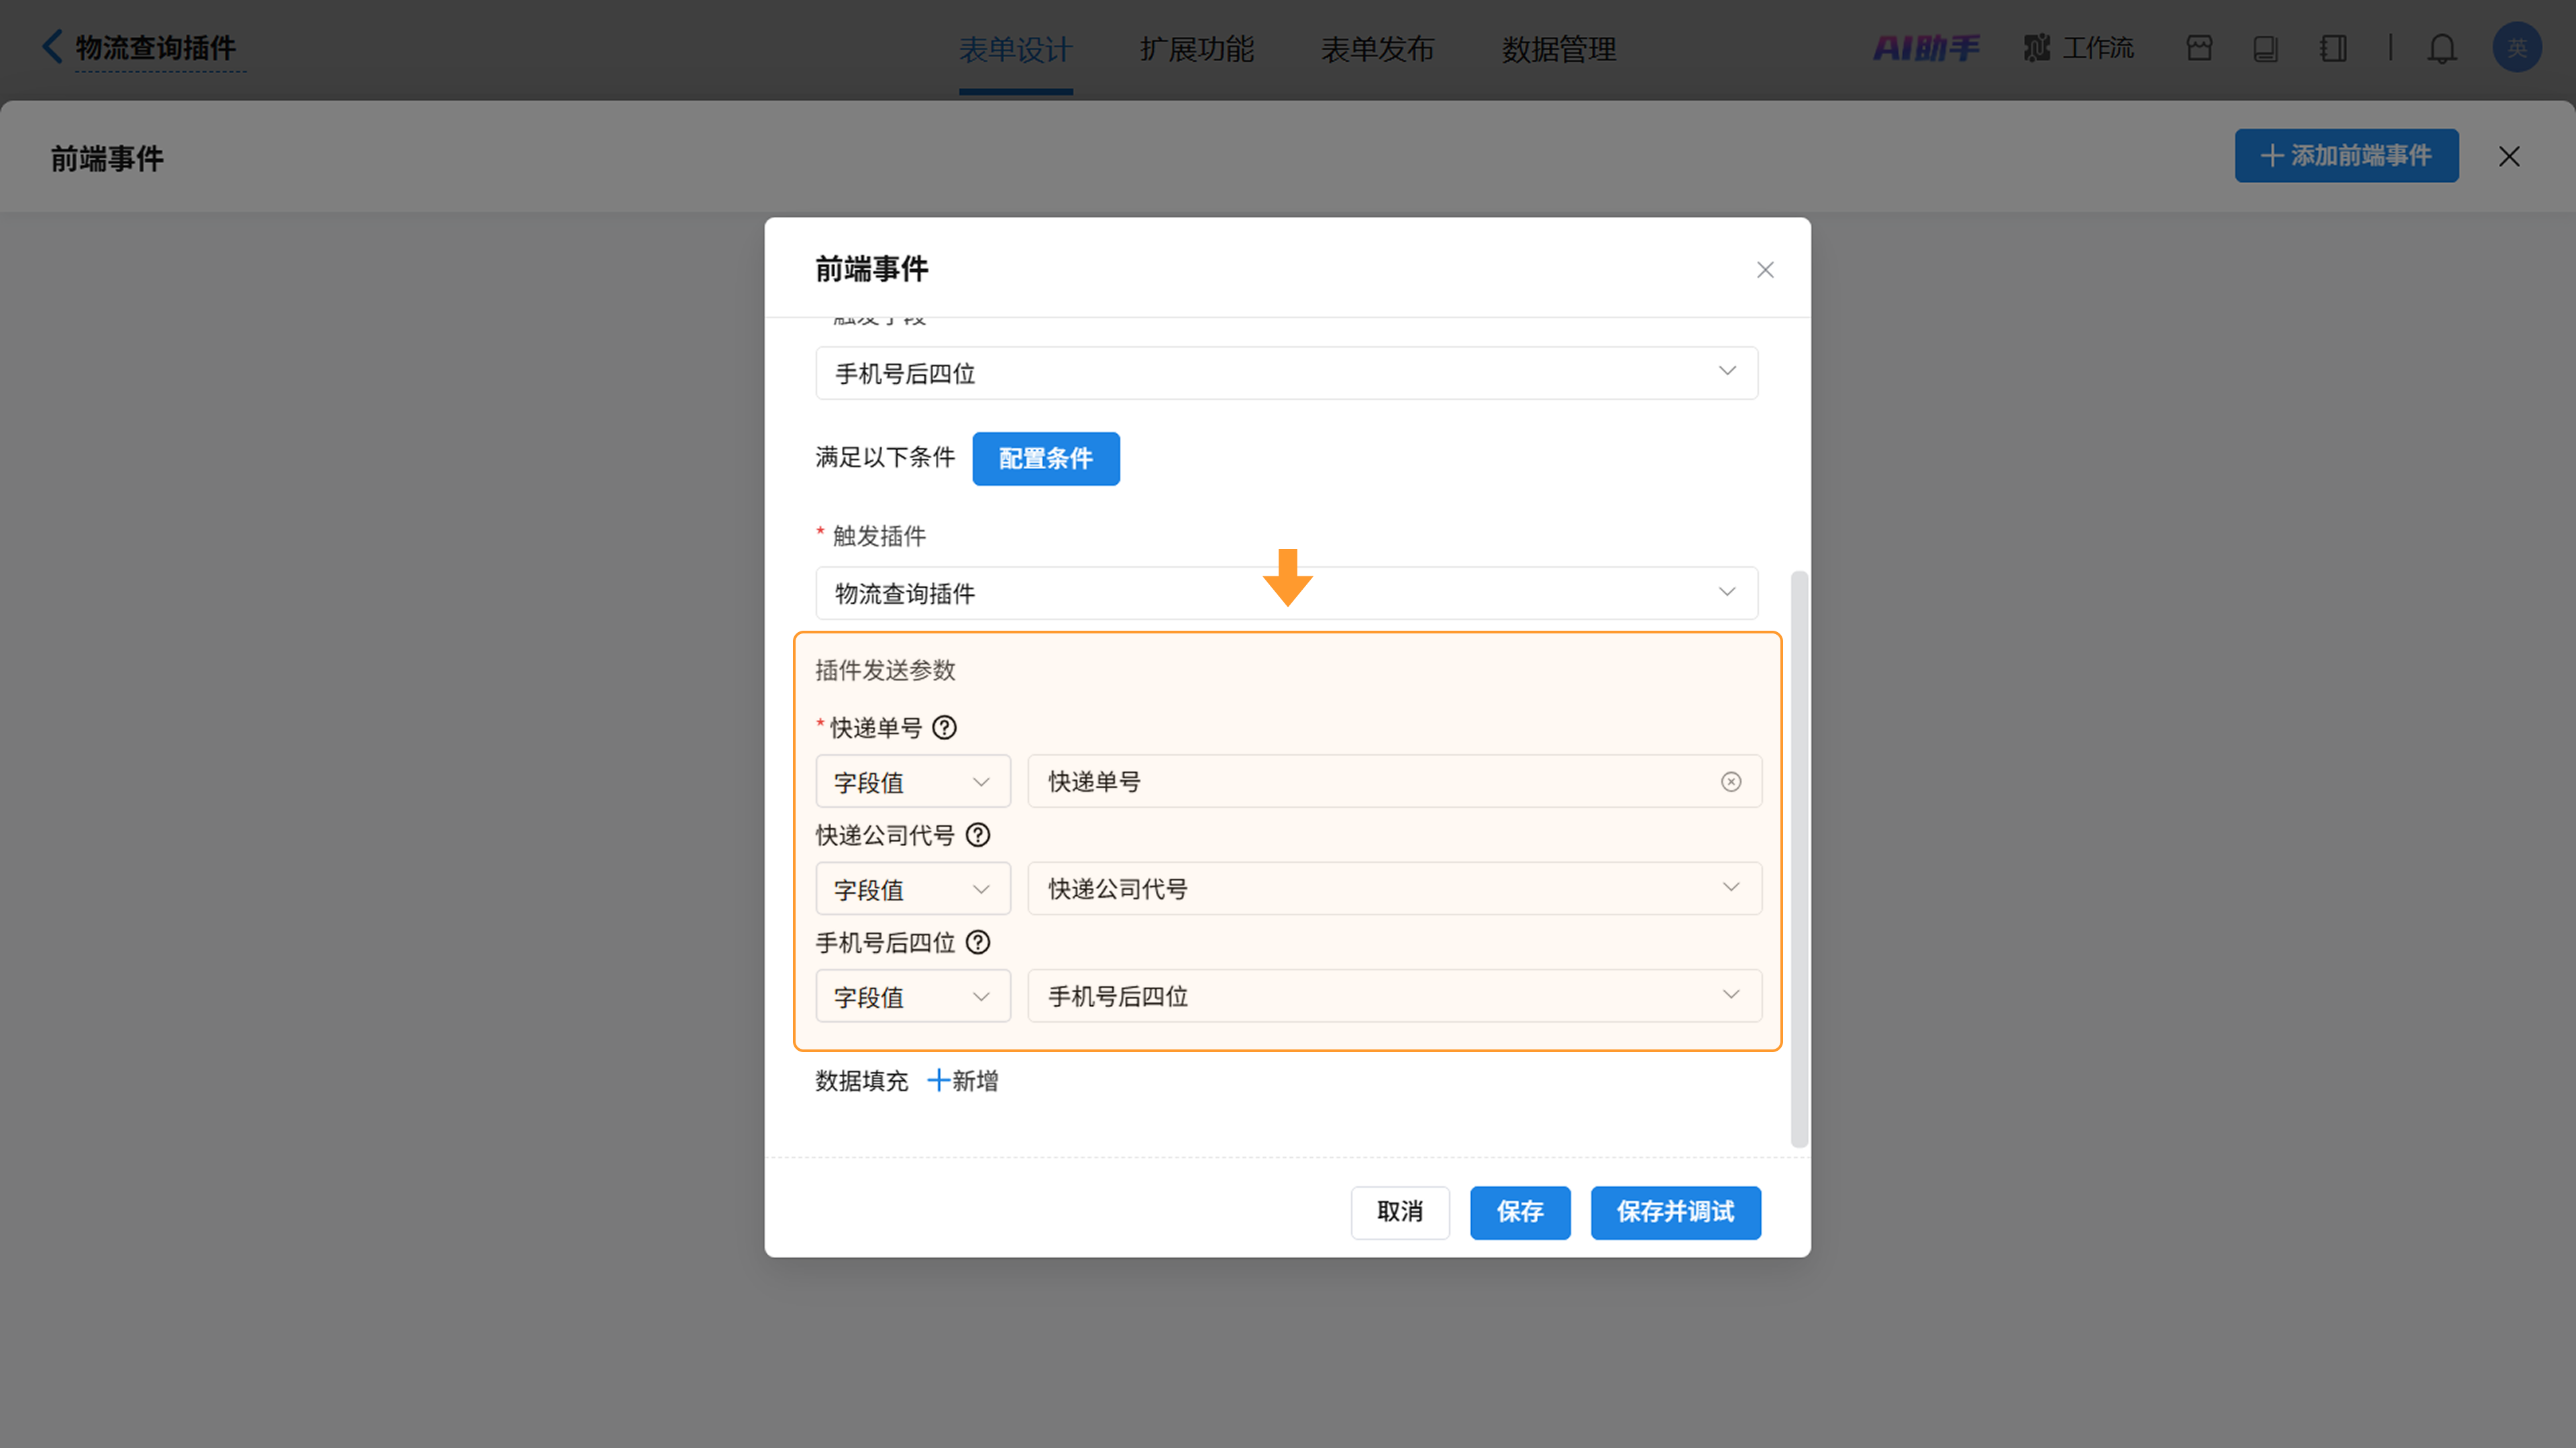Switch to 数据管理 tab
The height and width of the screenshot is (1448, 2576).
(1559, 49)
